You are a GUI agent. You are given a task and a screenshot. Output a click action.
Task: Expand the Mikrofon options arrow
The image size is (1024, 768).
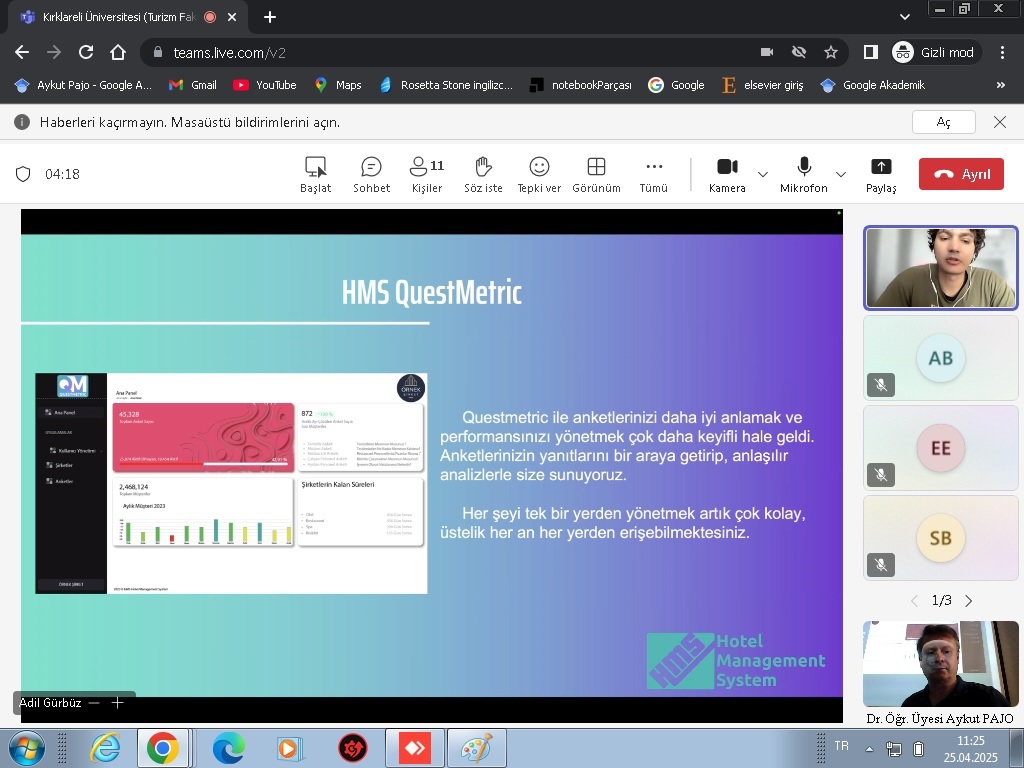[841, 174]
